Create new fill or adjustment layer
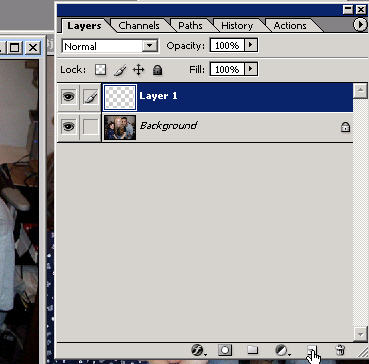The image size is (369, 364). (282, 350)
